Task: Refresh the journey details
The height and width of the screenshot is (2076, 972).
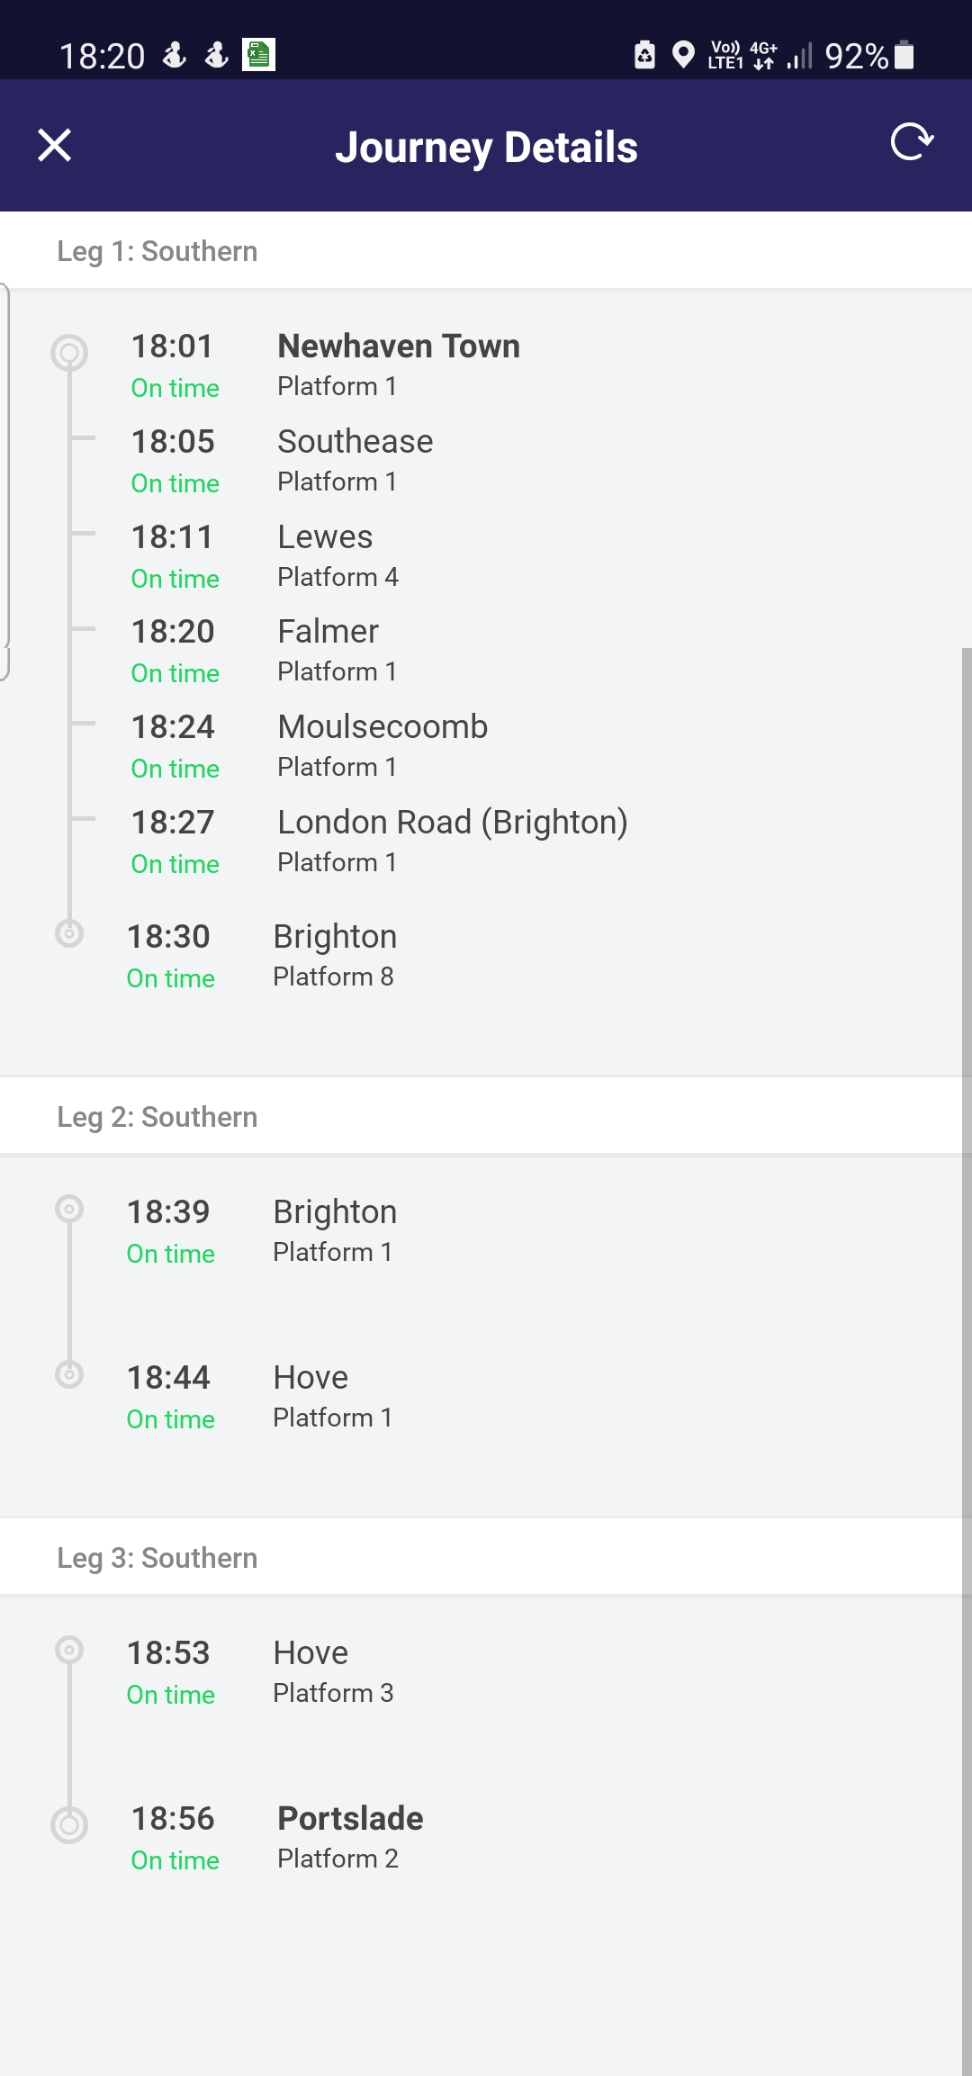Action: 911,142
